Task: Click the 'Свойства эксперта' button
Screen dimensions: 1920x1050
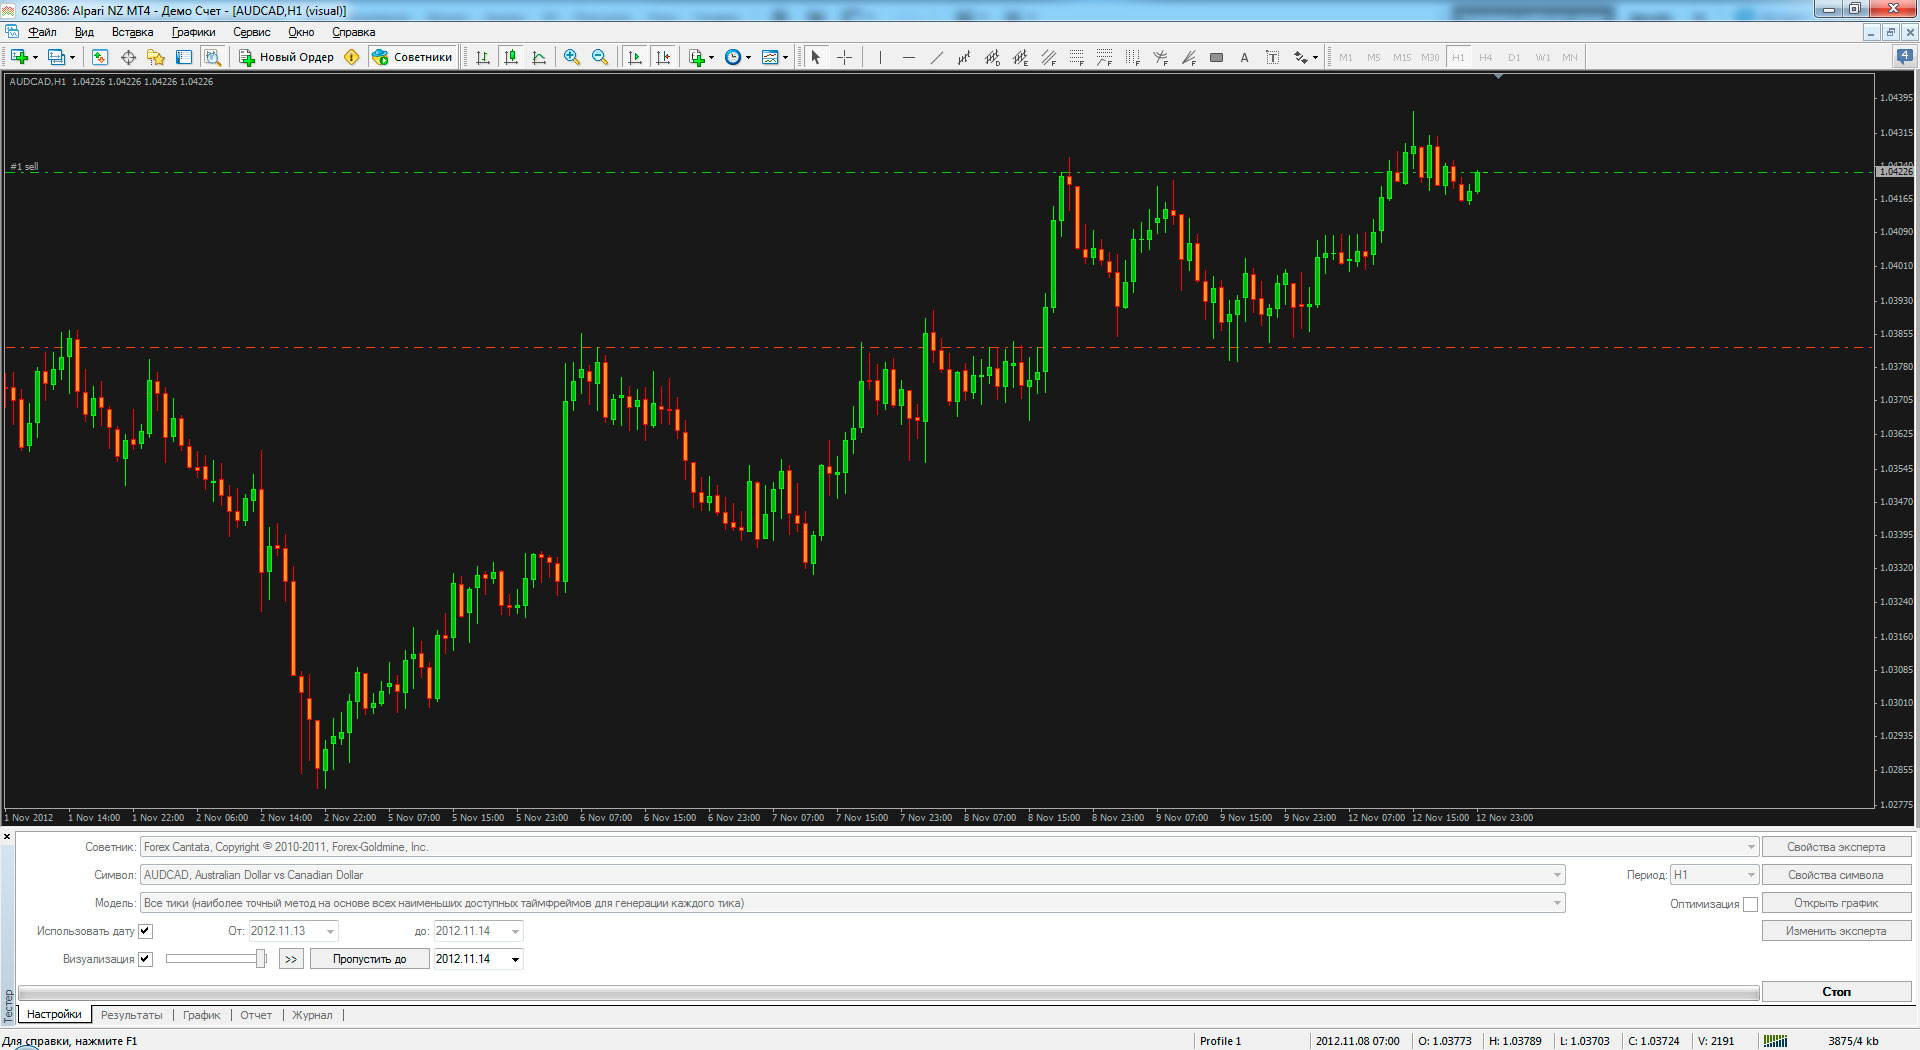Action: tap(1836, 847)
